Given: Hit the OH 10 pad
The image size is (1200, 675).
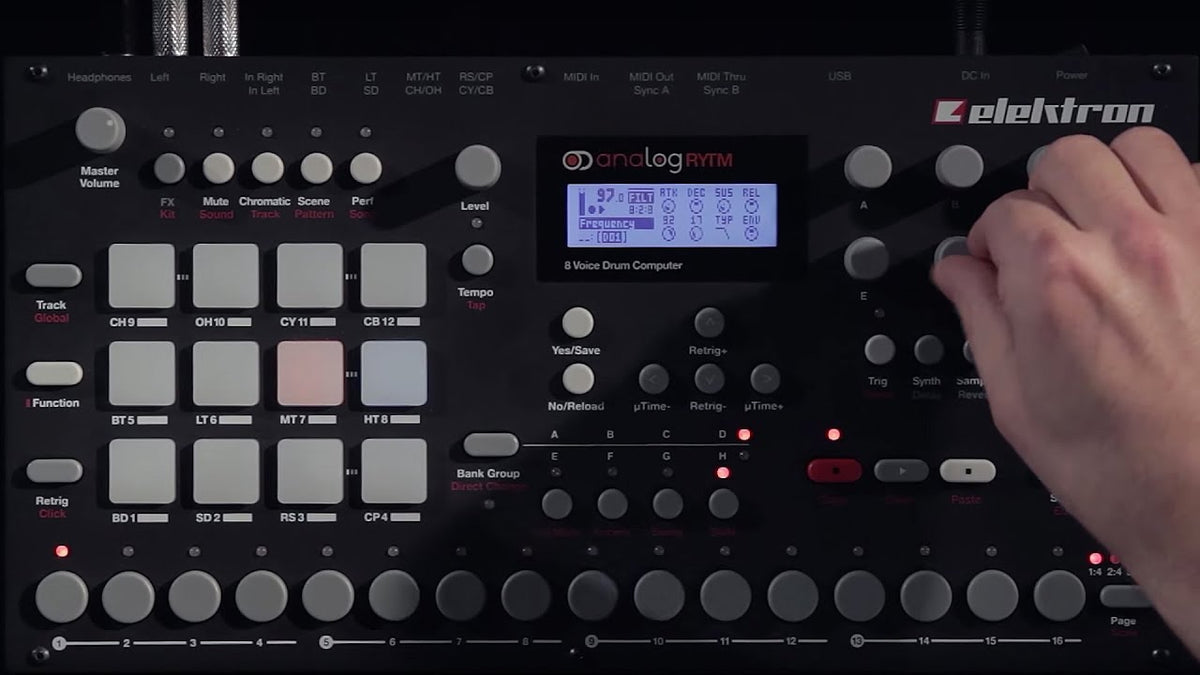Looking at the screenshot, I should 226,276.
